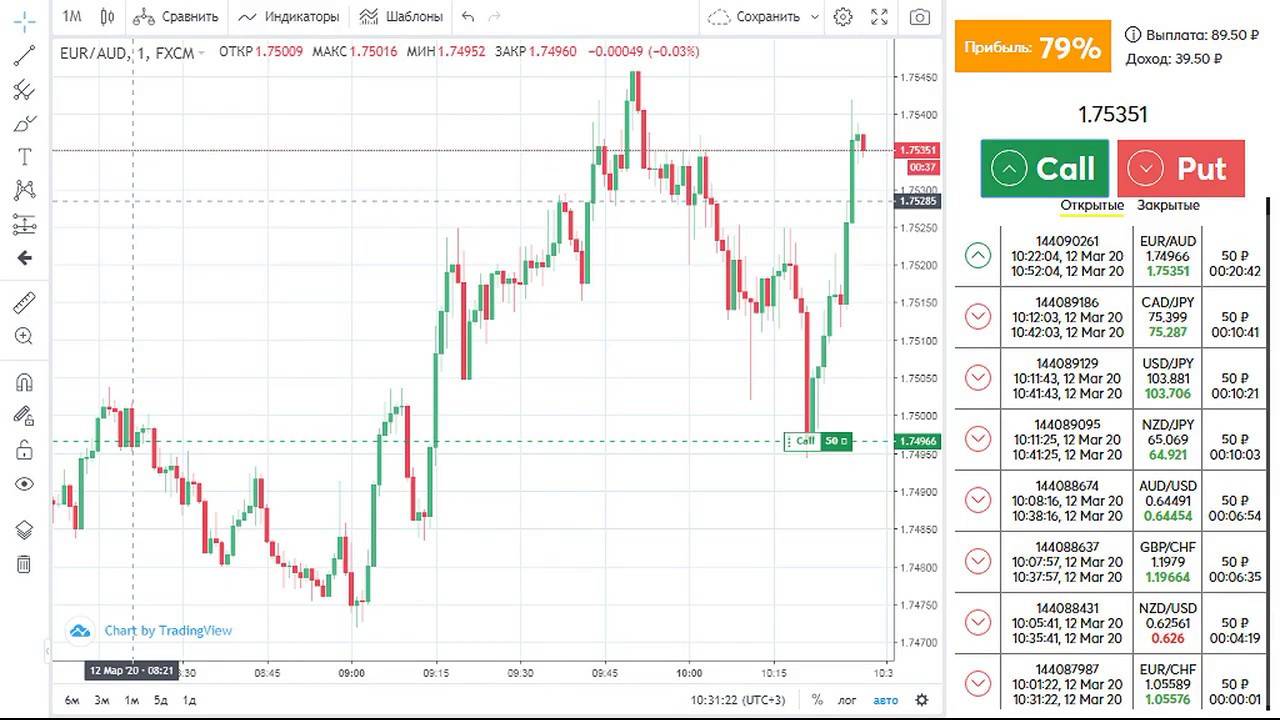1280x720 pixels.
Task: Open the pitchfork and Gann tools
Action: click(25, 90)
